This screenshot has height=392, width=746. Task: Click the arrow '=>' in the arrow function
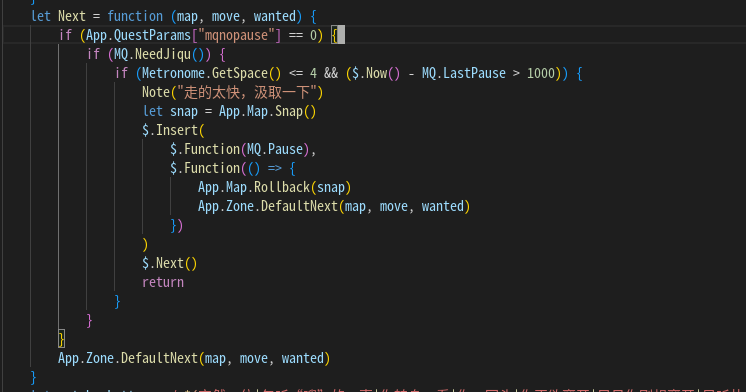click(x=275, y=168)
